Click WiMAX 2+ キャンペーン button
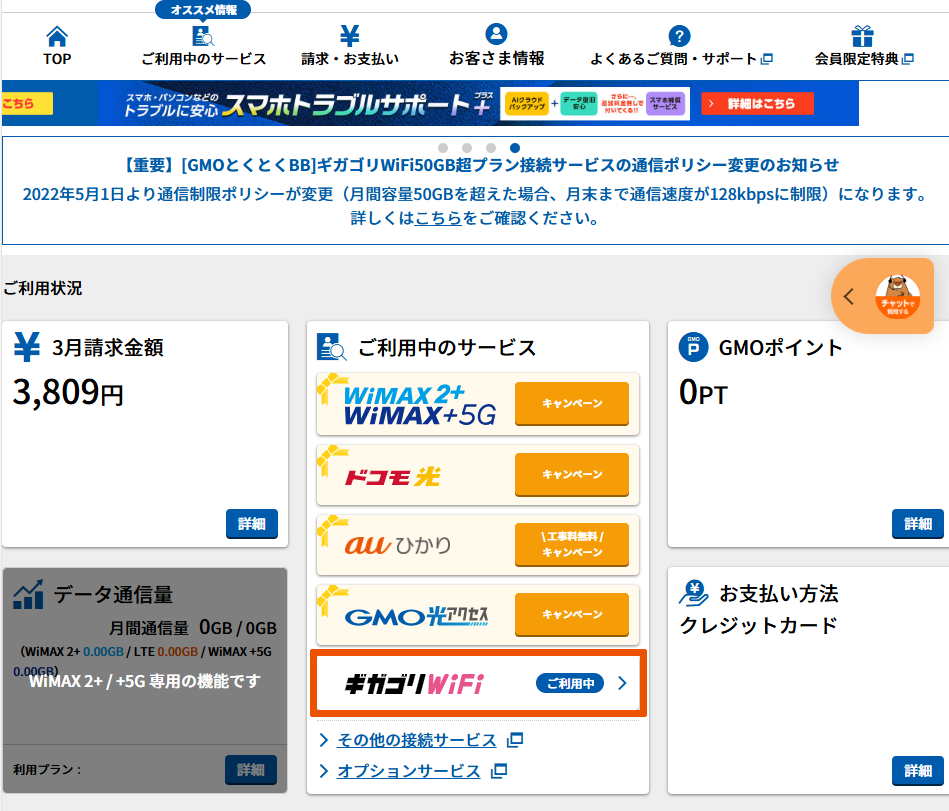This screenshot has height=811, width=949. coord(572,404)
